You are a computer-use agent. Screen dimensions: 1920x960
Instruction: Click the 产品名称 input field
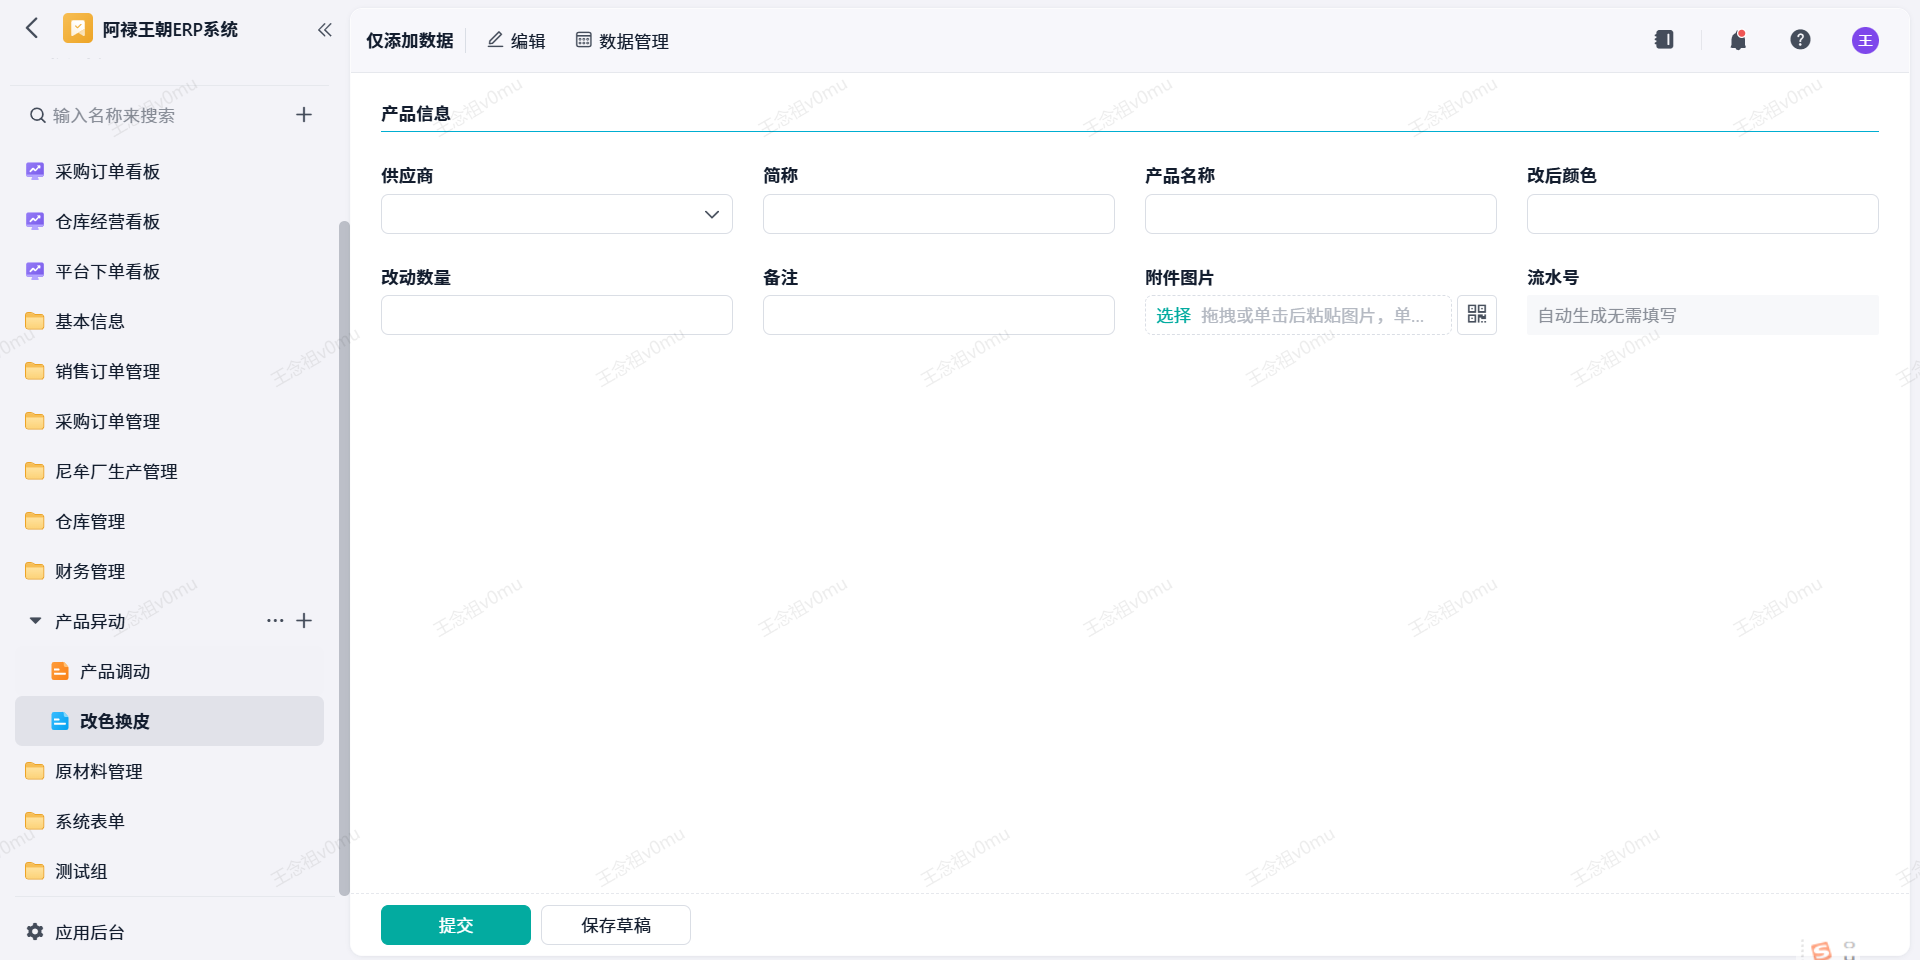point(1321,214)
